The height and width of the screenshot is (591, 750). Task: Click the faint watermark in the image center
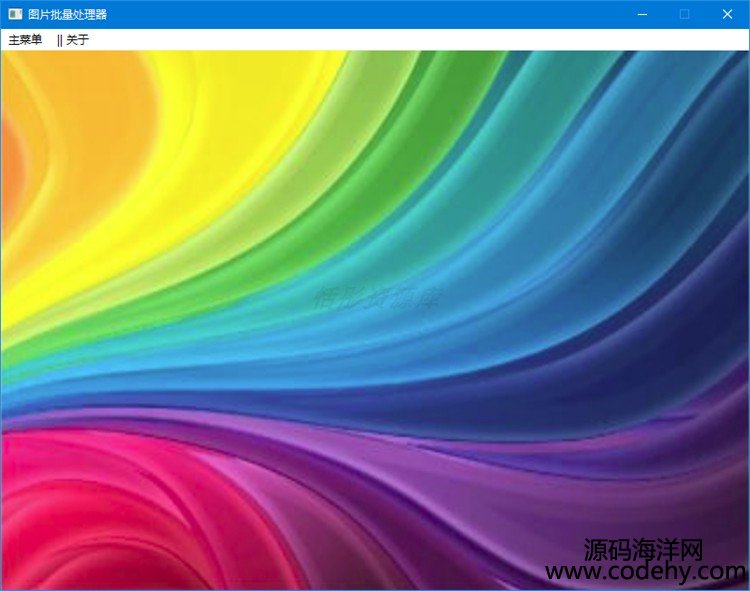tap(375, 297)
